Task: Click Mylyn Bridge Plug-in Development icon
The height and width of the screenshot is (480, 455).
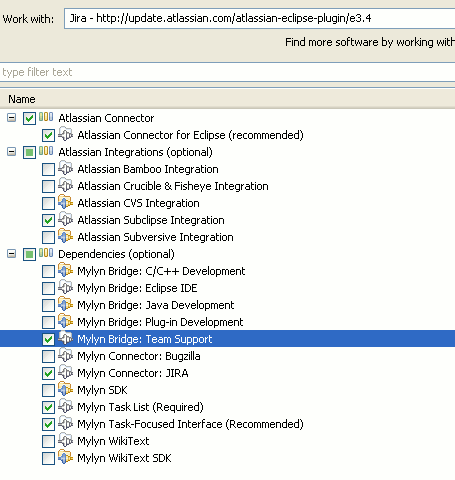Action: (x=66, y=321)
